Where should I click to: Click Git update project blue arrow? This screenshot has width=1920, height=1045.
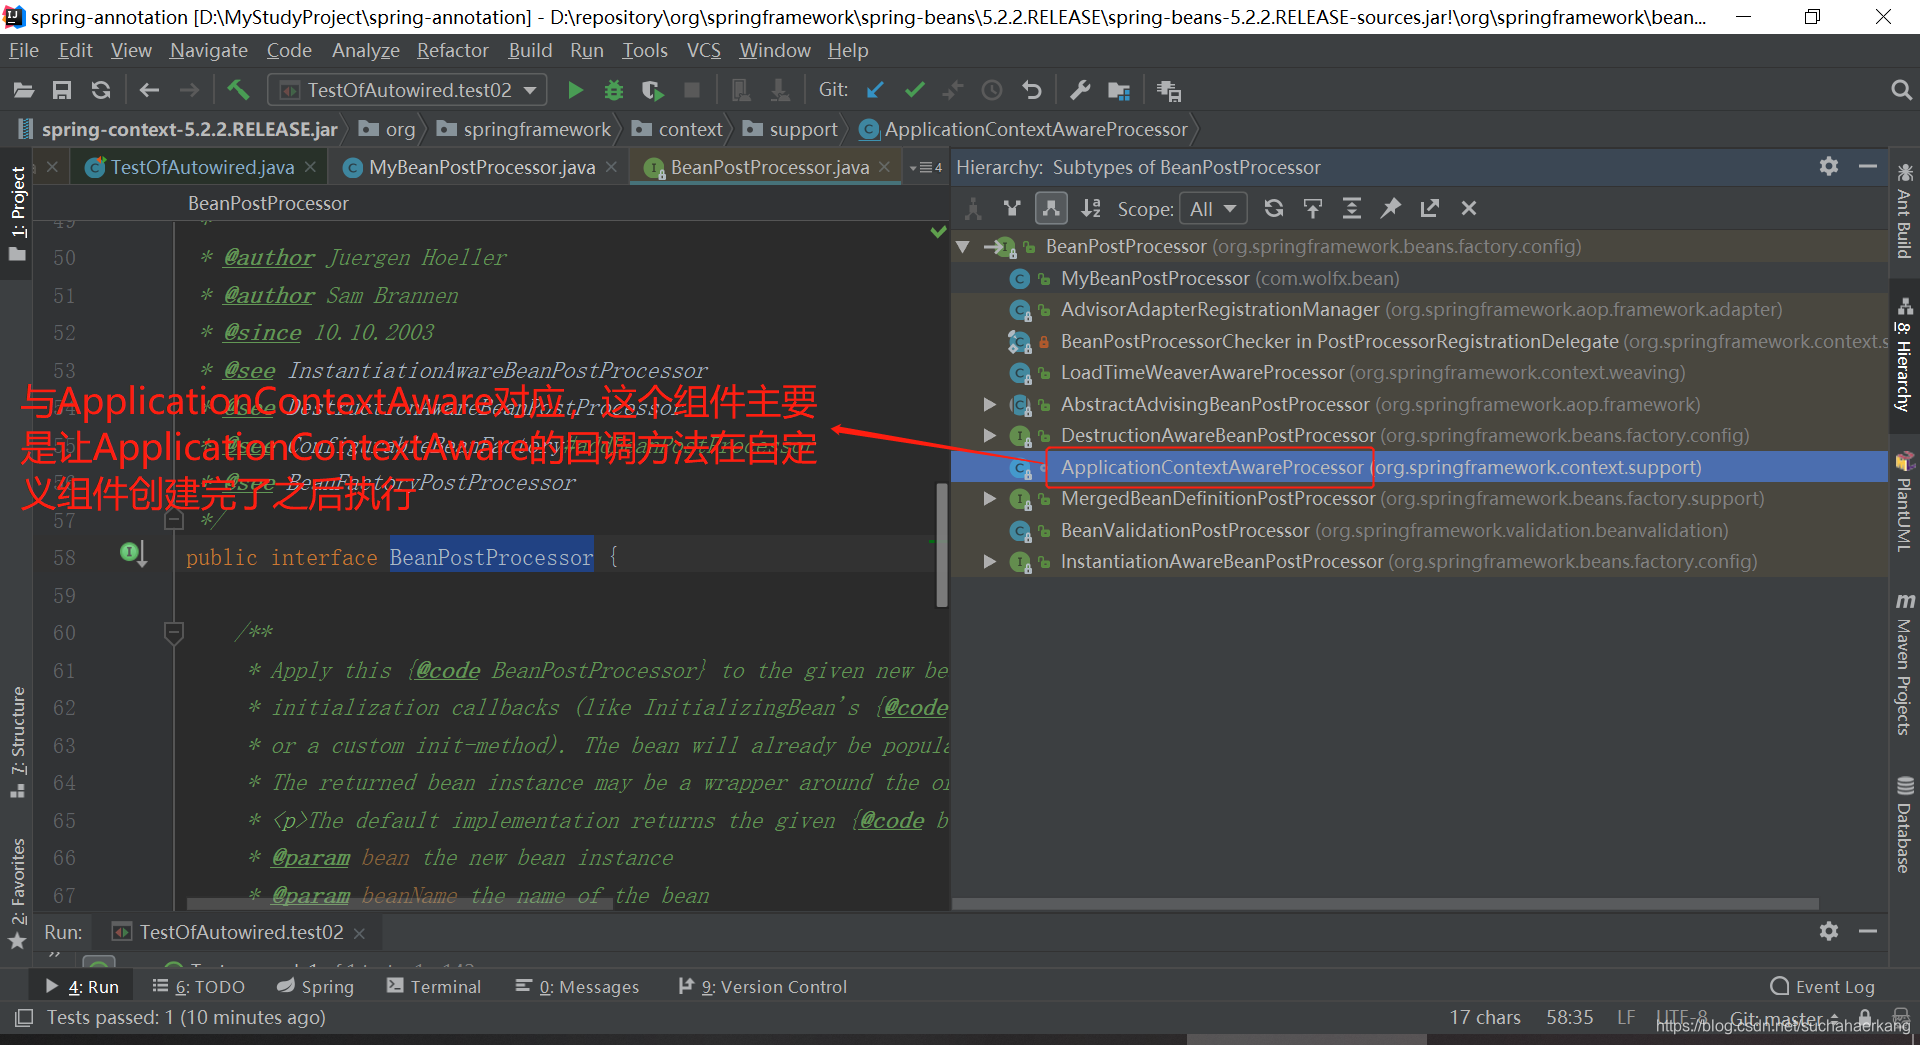875,91
